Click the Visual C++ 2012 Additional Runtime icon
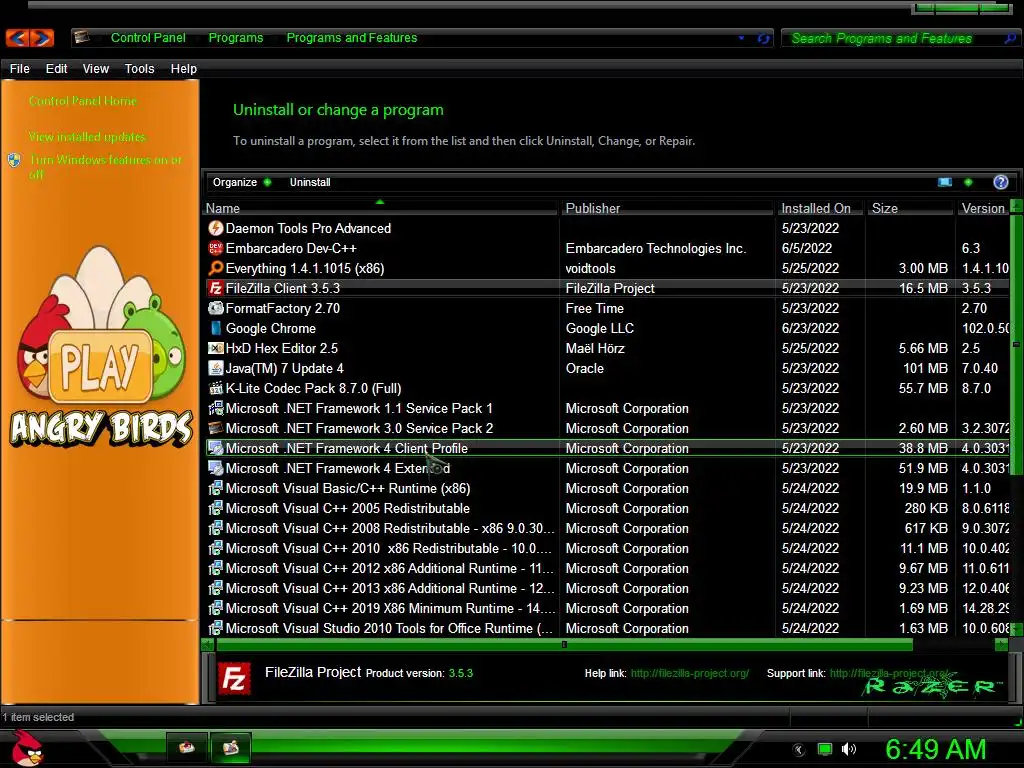The width and height of the screenshot is (1024, 768). [x=216, y=568]
